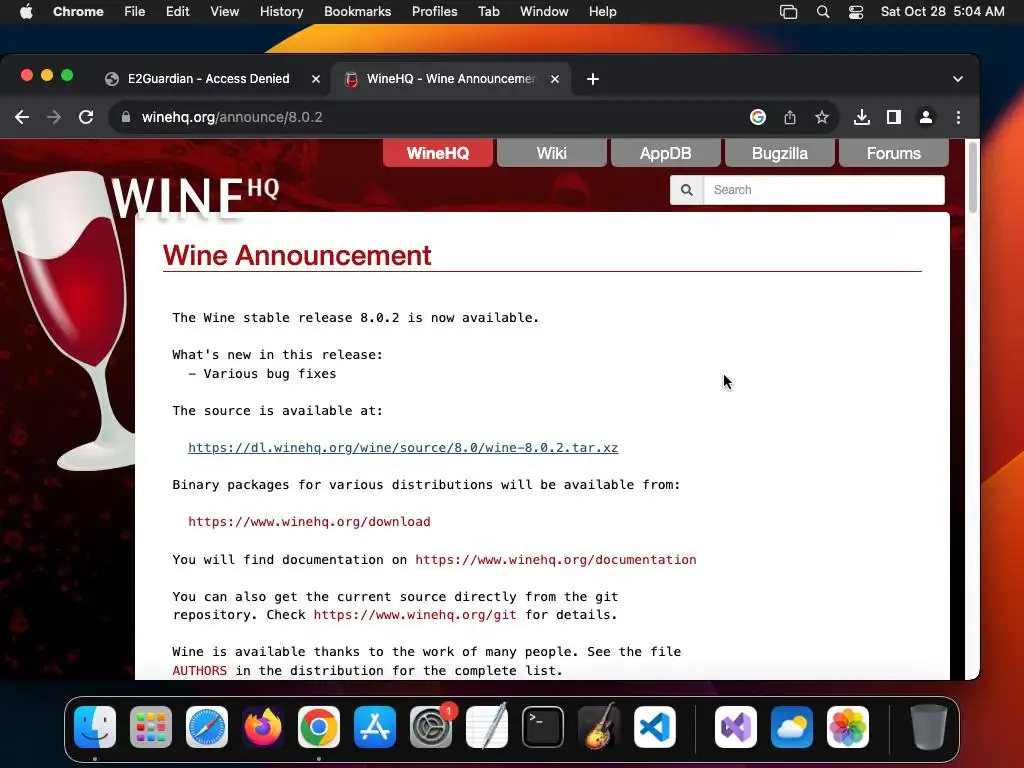Image resolution: width=1024 pixels, height=768 pixels.
Task: Go back using the Chrome back arrow
Action: tap(22, 117)
